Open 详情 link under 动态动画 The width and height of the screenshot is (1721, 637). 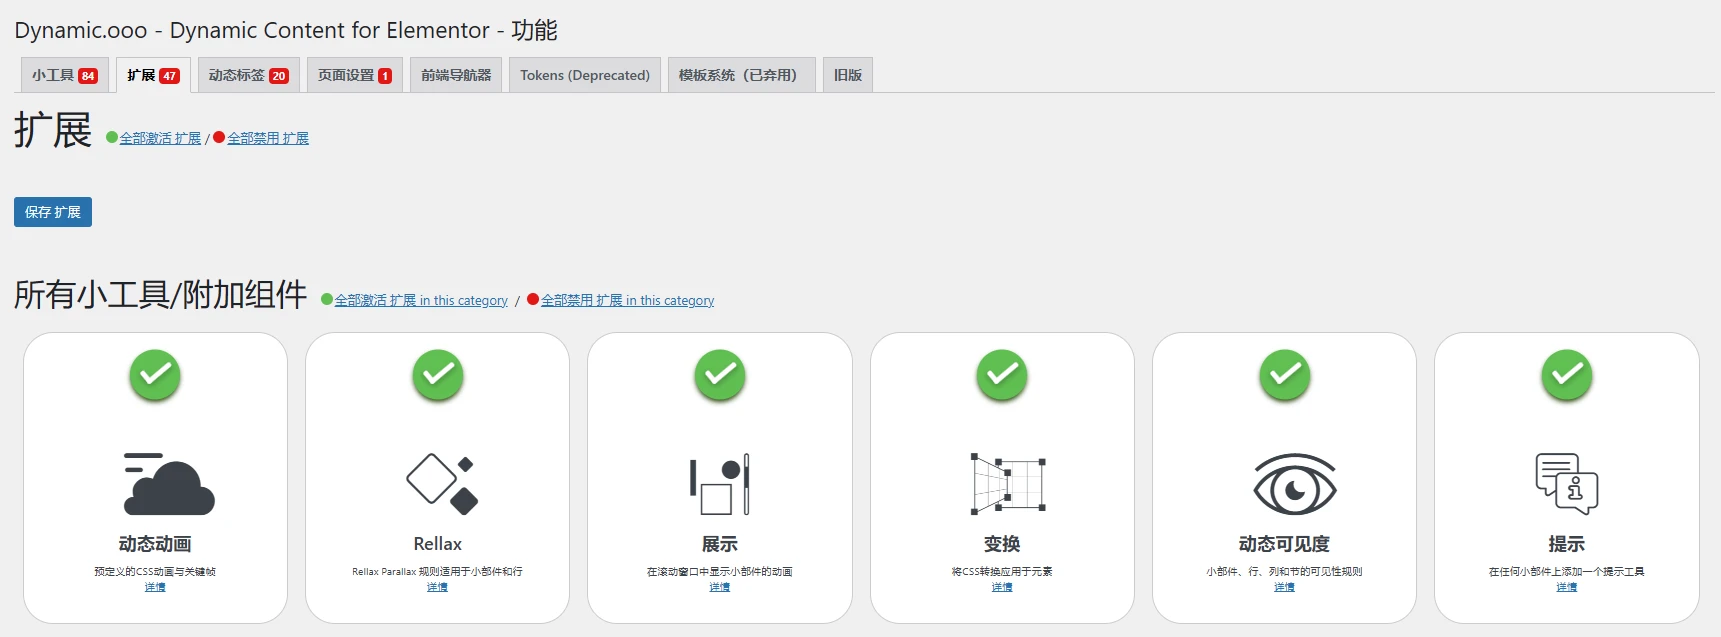click(x=155, y=587)
